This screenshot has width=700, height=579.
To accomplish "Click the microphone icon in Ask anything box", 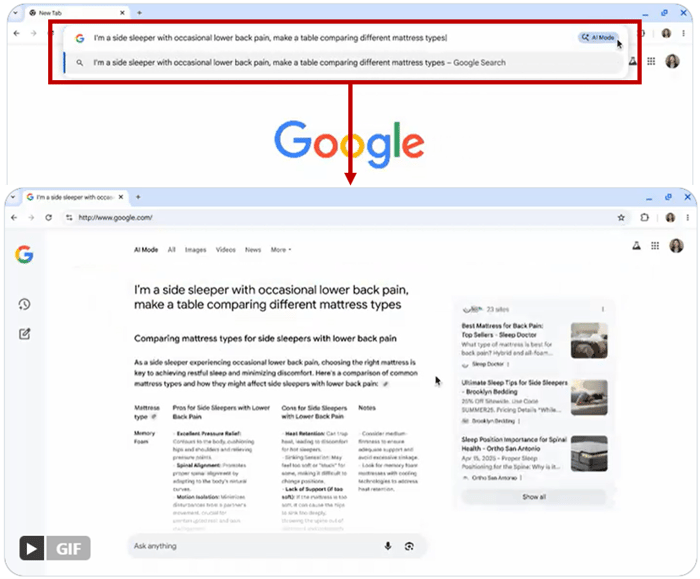I will point(388,546).
